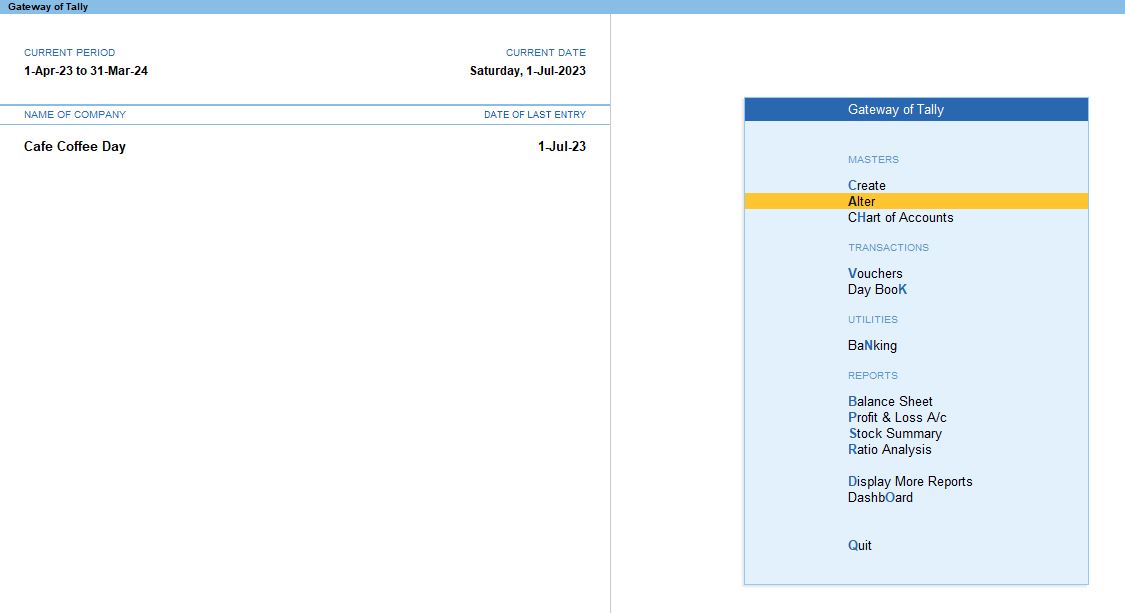Click the CURRENT DATE label
Image resolution: width=1125 pixels, height=613 pixels.
pyautogui.click(x=545, y=52)
